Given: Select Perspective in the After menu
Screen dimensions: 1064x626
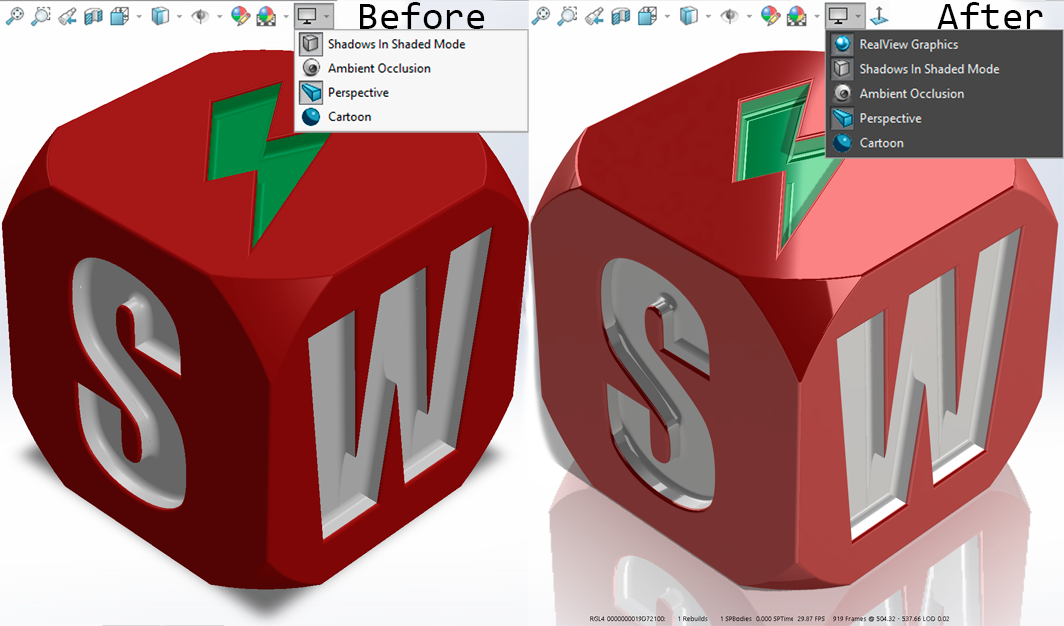Looking at the screenshot, I should (944, 118).
